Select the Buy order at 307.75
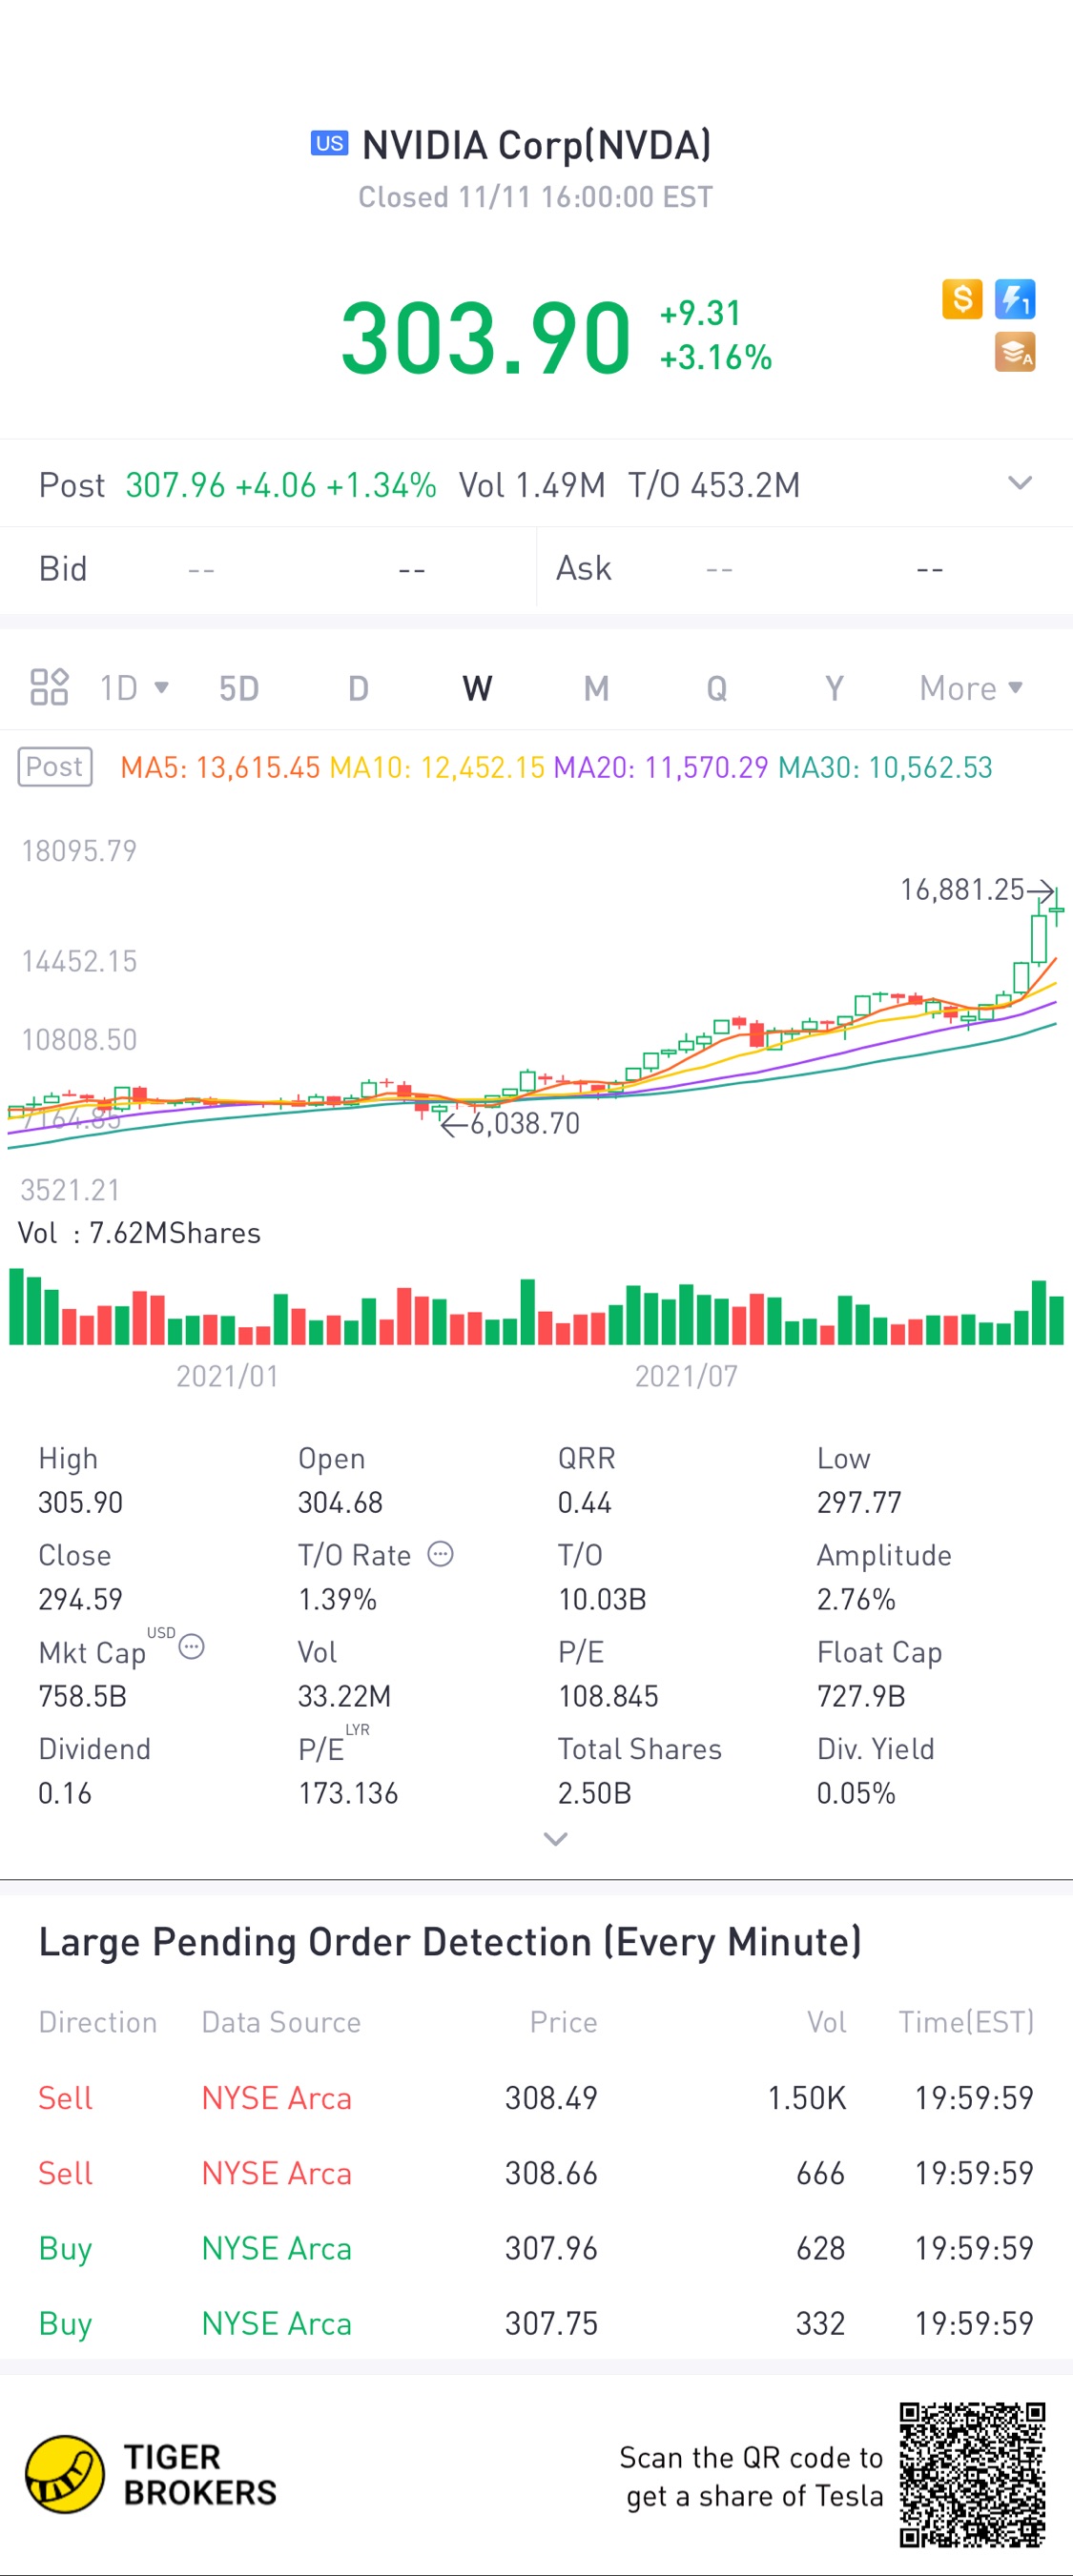This screenshot has width=1073, height=2576. (536, 2323)
